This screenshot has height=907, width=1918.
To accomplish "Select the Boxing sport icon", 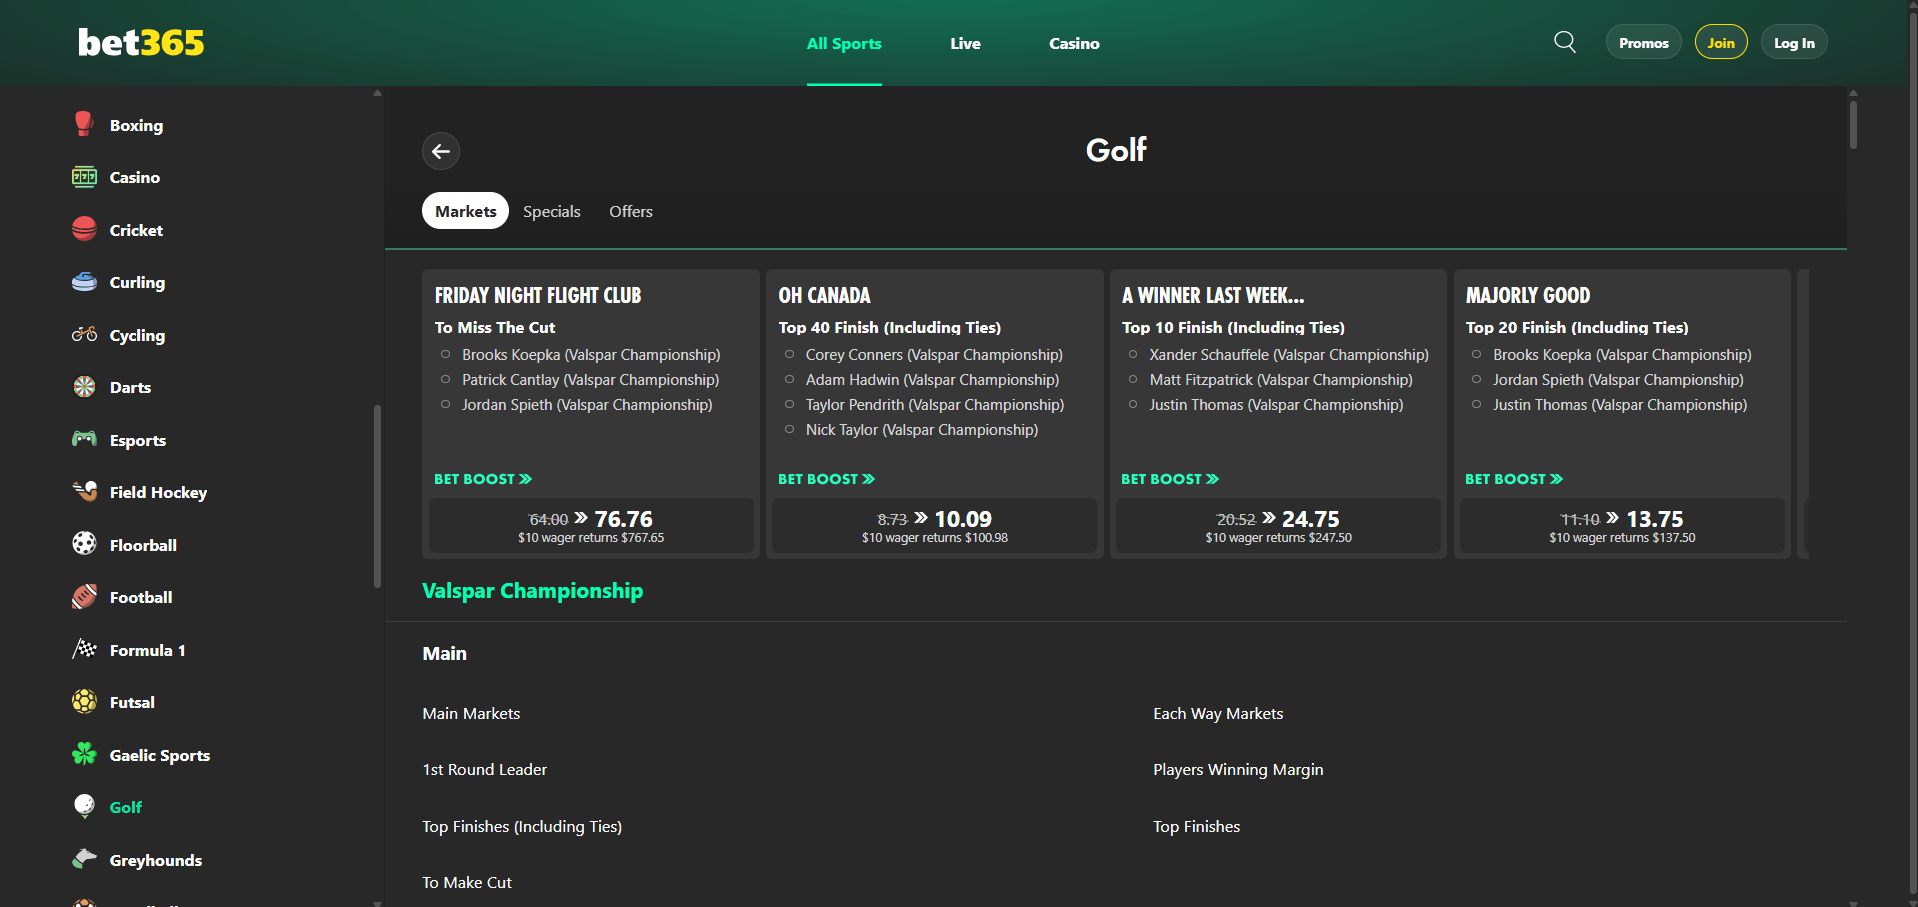I will [x=84, y=124].
